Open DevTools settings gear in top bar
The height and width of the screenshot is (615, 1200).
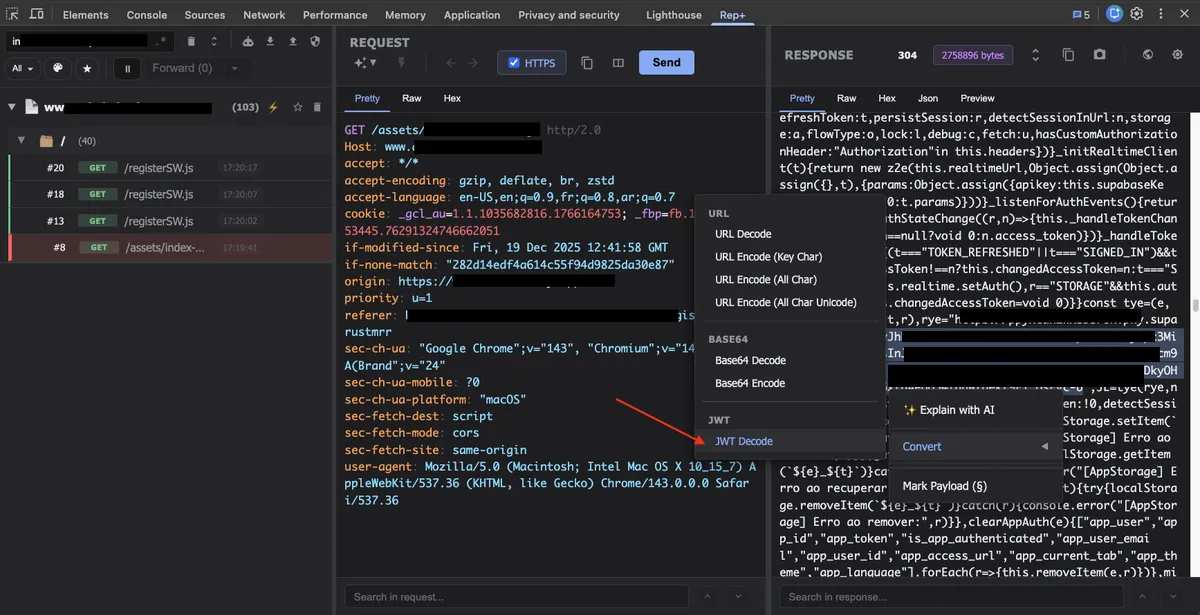tap(1137, 14)
